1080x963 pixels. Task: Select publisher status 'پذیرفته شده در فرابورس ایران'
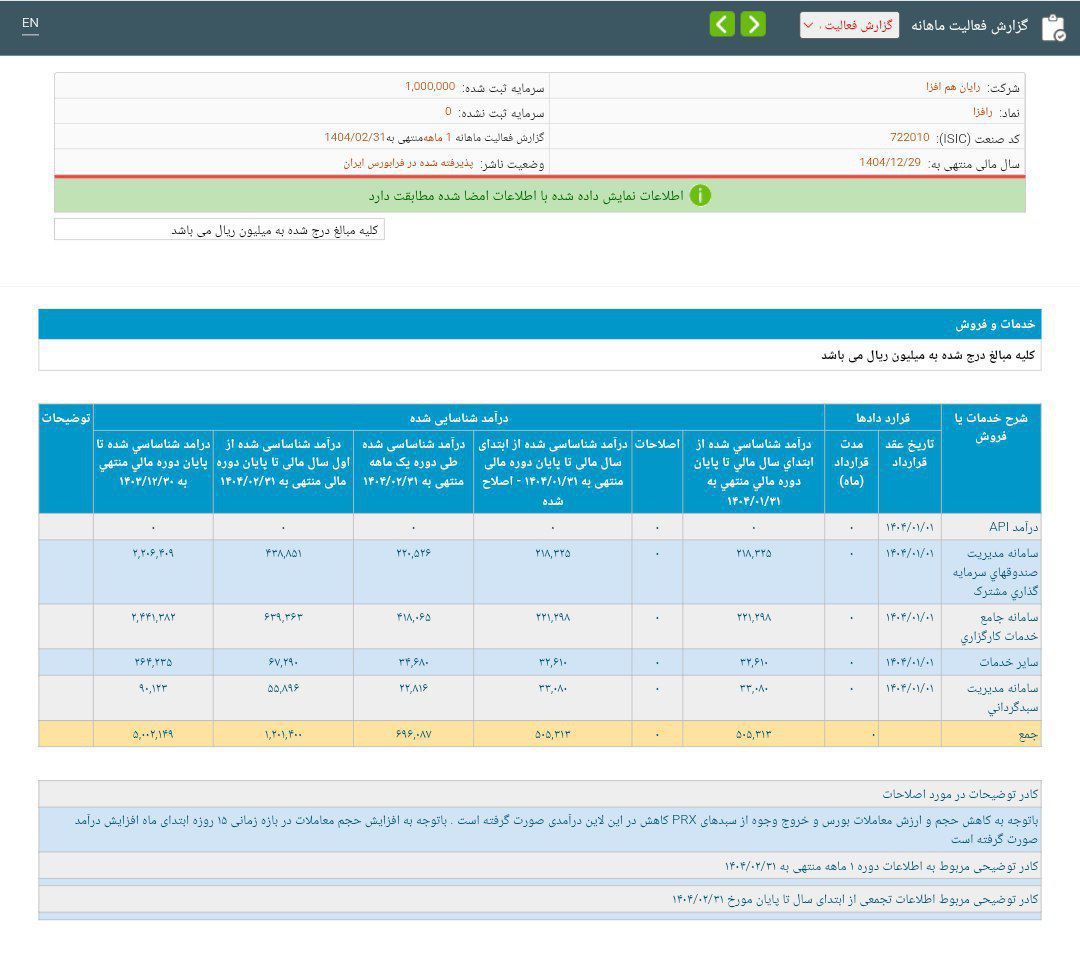pyautogui.click(x=408, y=163)
